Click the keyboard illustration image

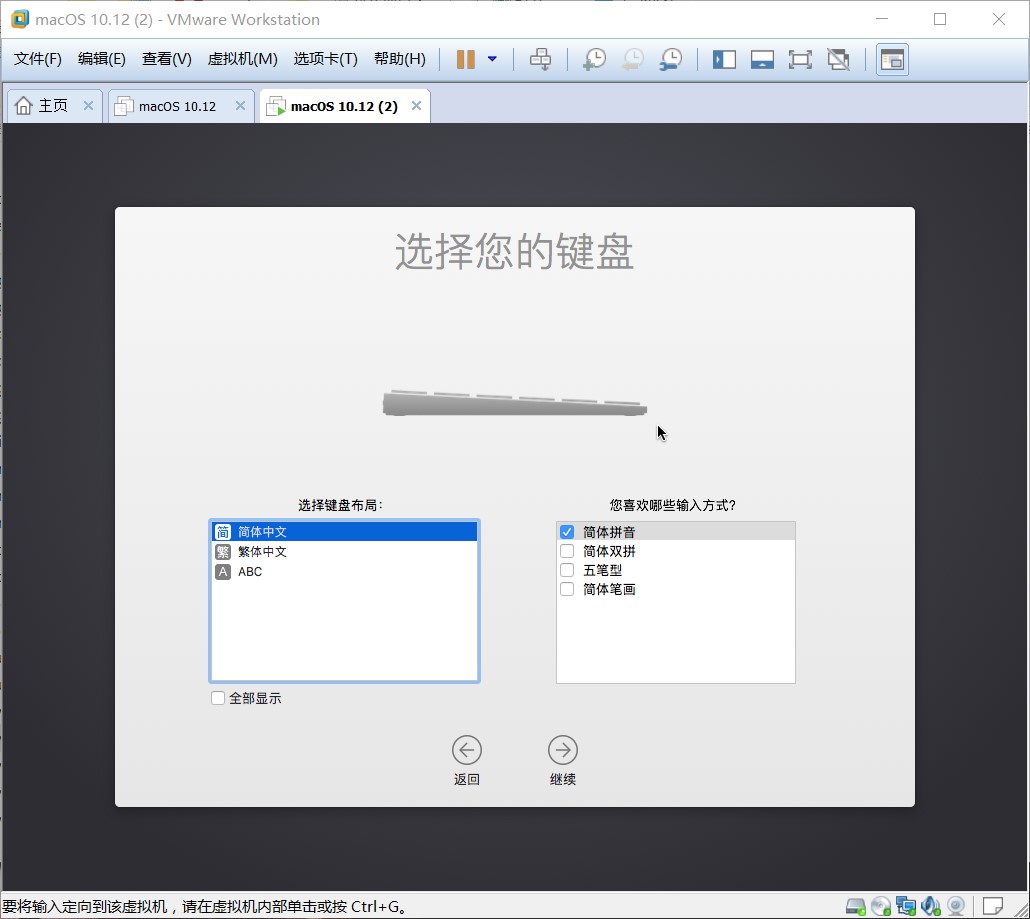point(515,403)
